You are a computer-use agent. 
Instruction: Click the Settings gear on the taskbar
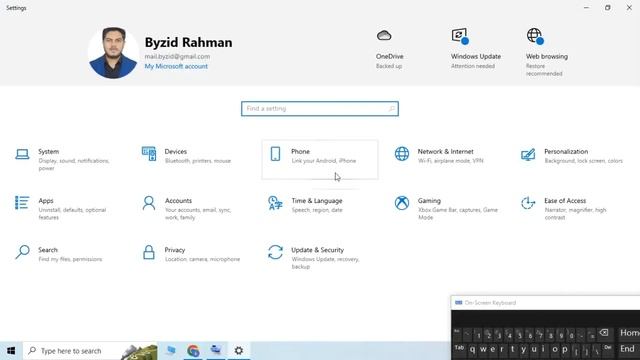(x=239, y=351)
